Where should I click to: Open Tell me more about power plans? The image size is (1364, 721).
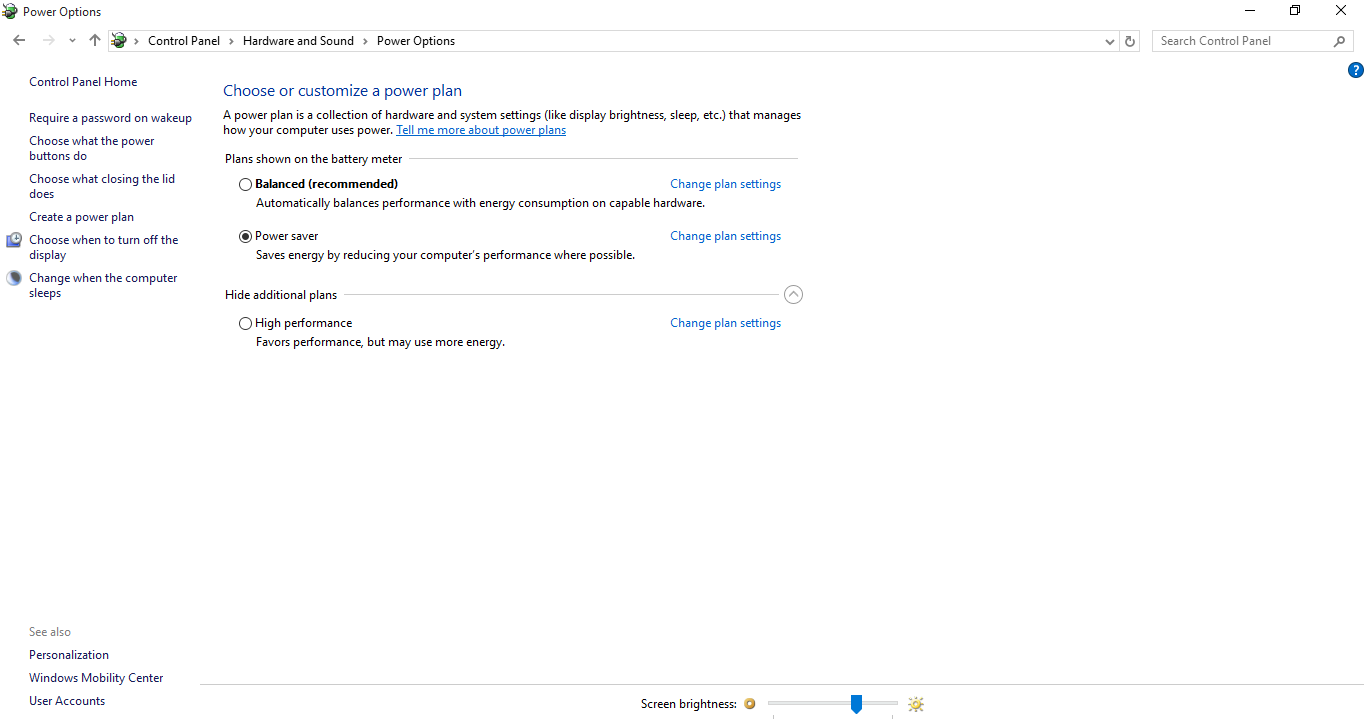(x=481, y=130)
